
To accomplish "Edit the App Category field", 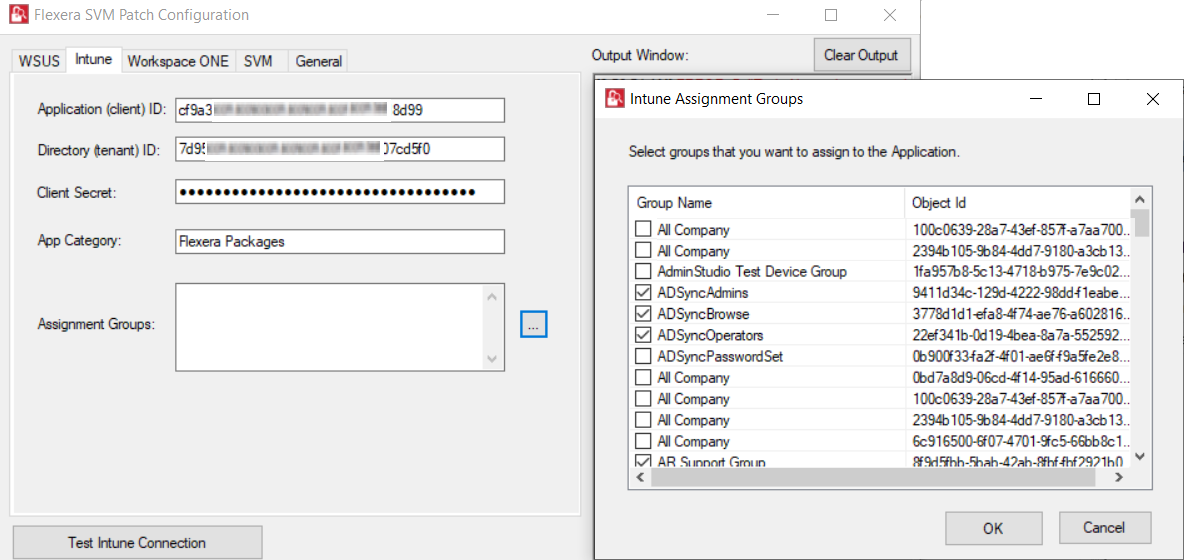I will pyautogui.click(x=339, y=242).
